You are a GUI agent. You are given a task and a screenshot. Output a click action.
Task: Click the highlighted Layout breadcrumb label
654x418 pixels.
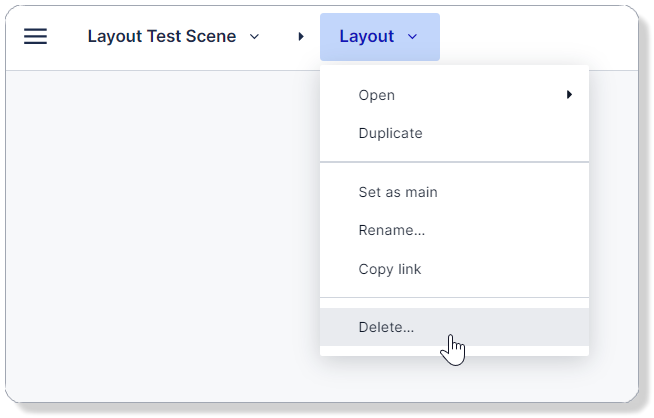coord(366,37)
